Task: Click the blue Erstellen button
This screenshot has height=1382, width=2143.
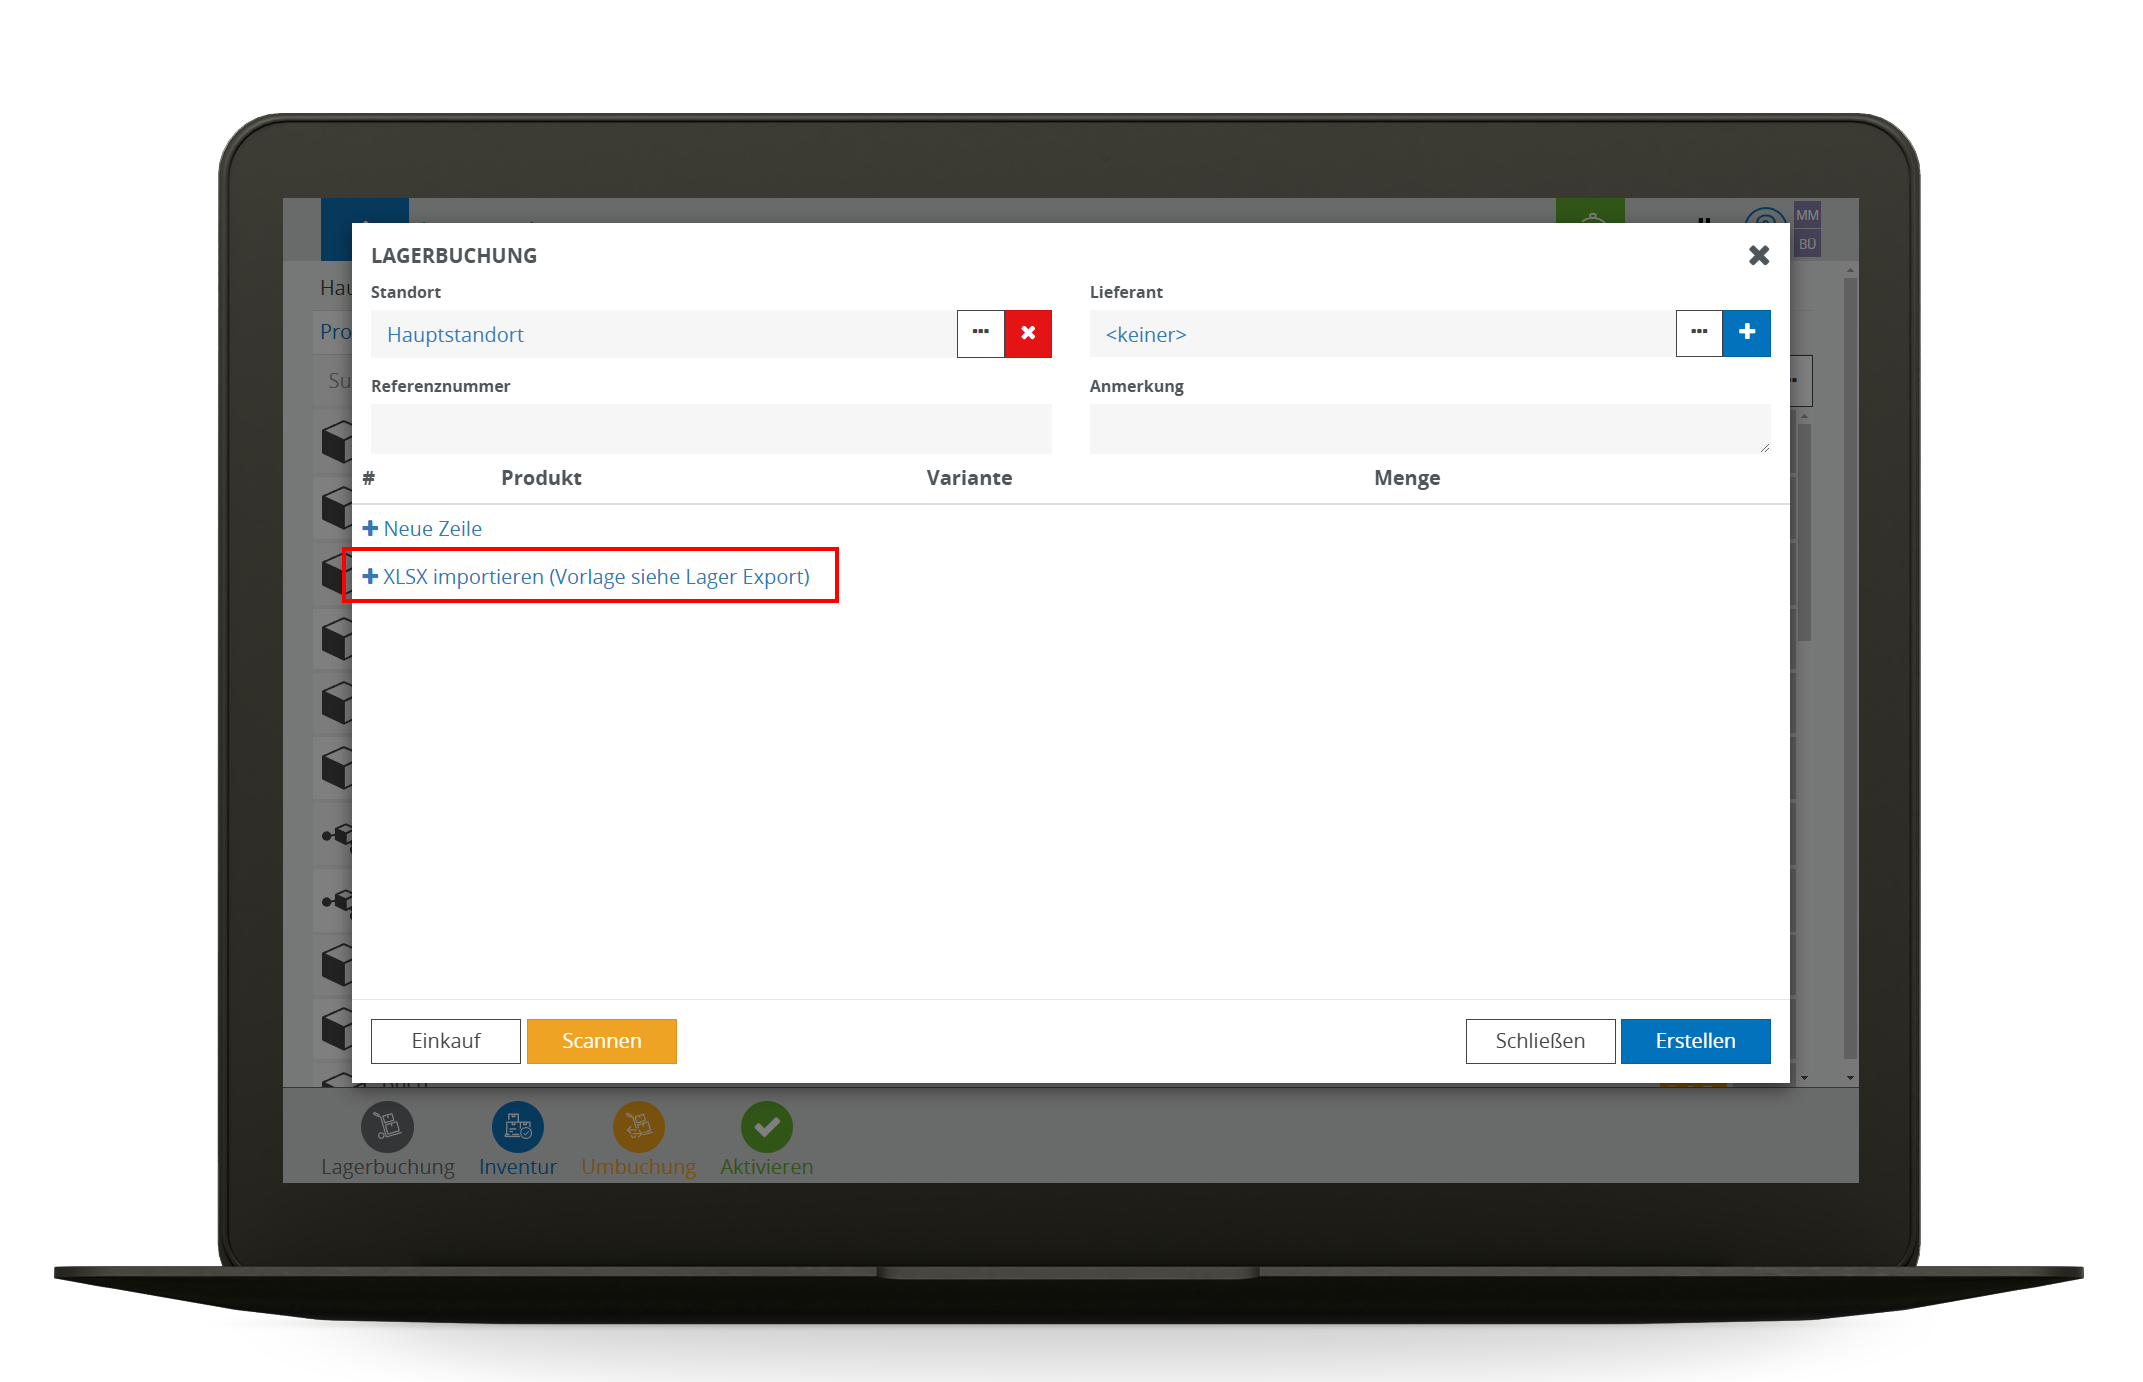Action: pyautogui.click(x=1695, y=1041)
